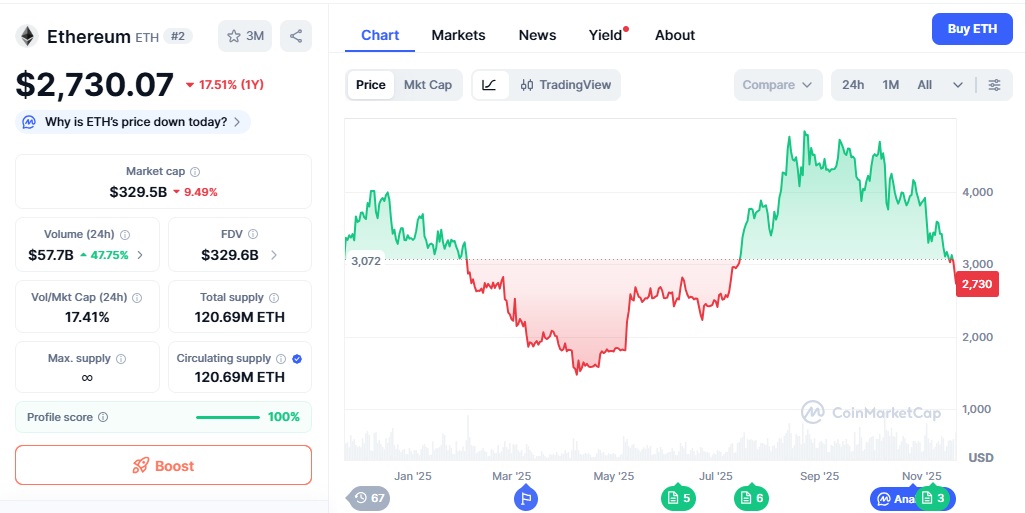
Task: Select the Mkt Cap toggle
Action: pos(428,85)
